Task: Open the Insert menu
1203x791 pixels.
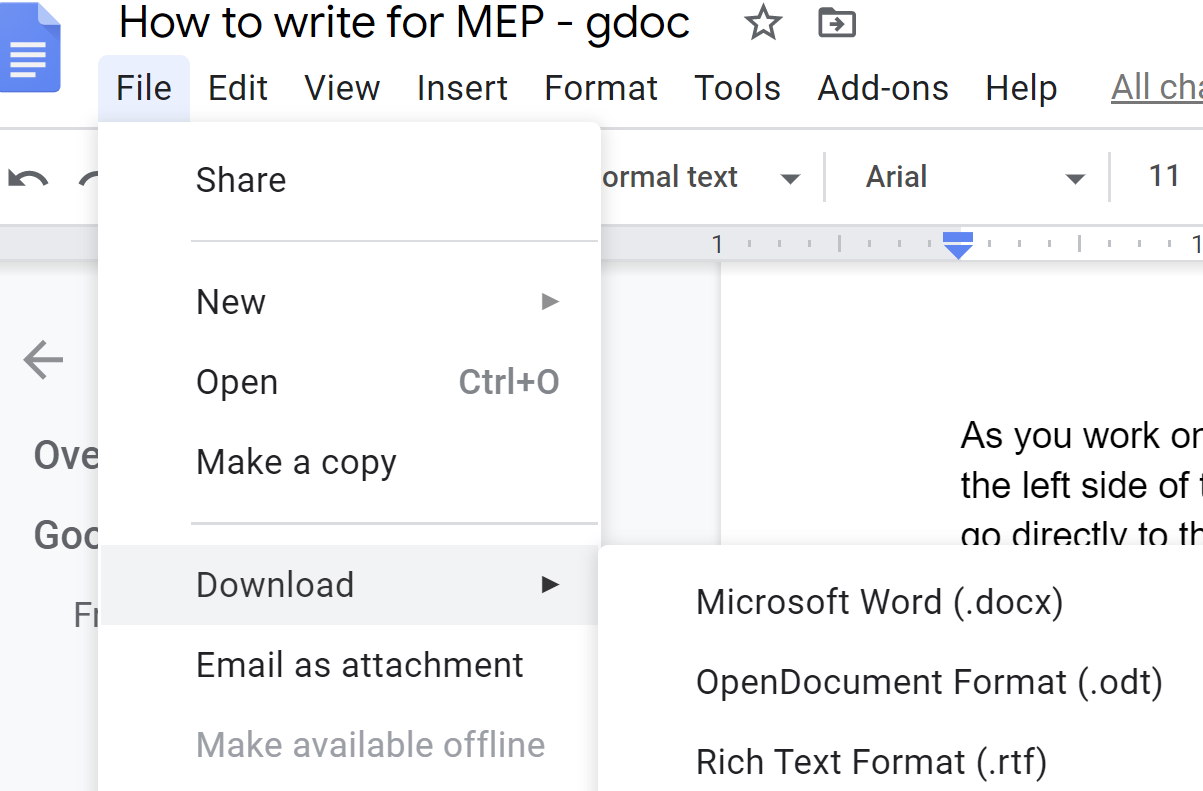Action: (462, 88)
